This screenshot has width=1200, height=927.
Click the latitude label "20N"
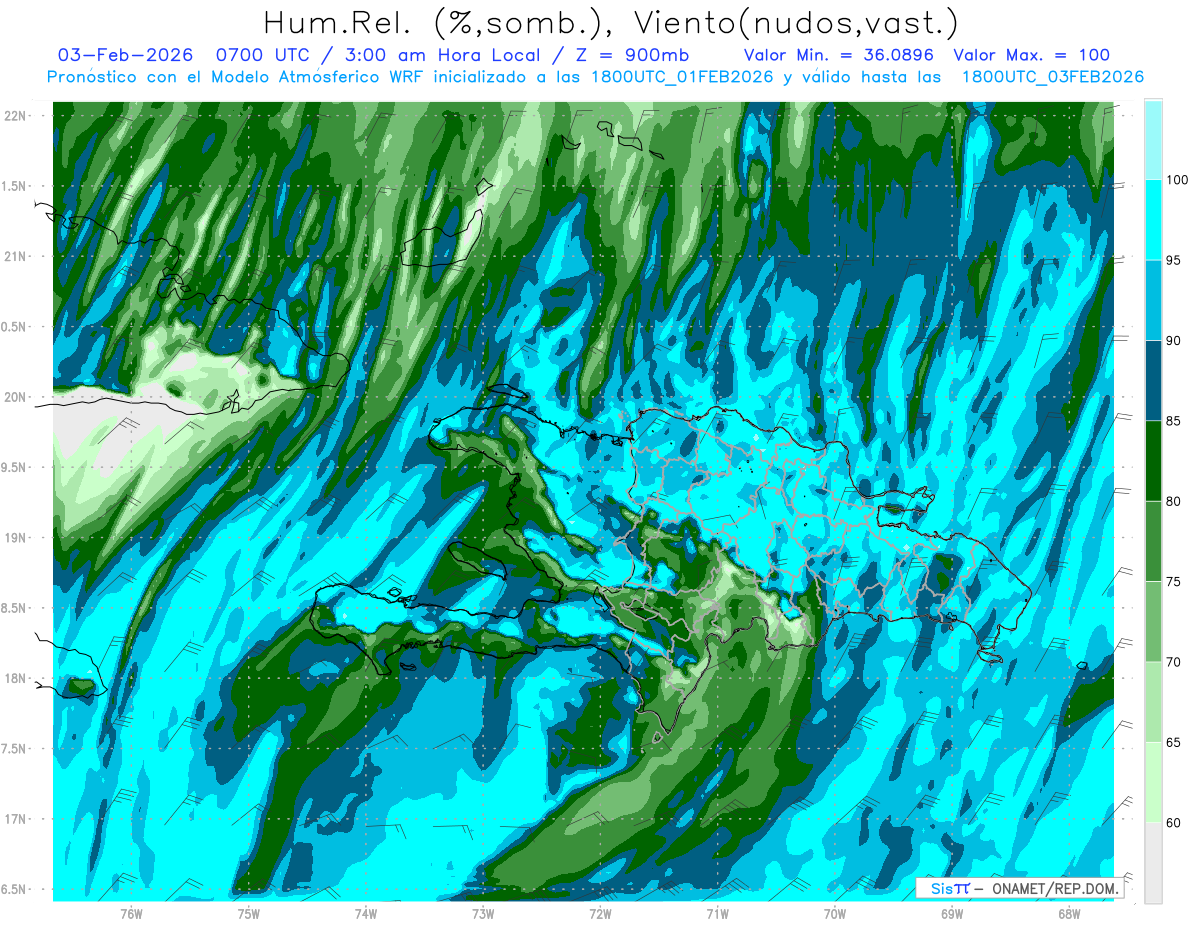pos(15,397)
